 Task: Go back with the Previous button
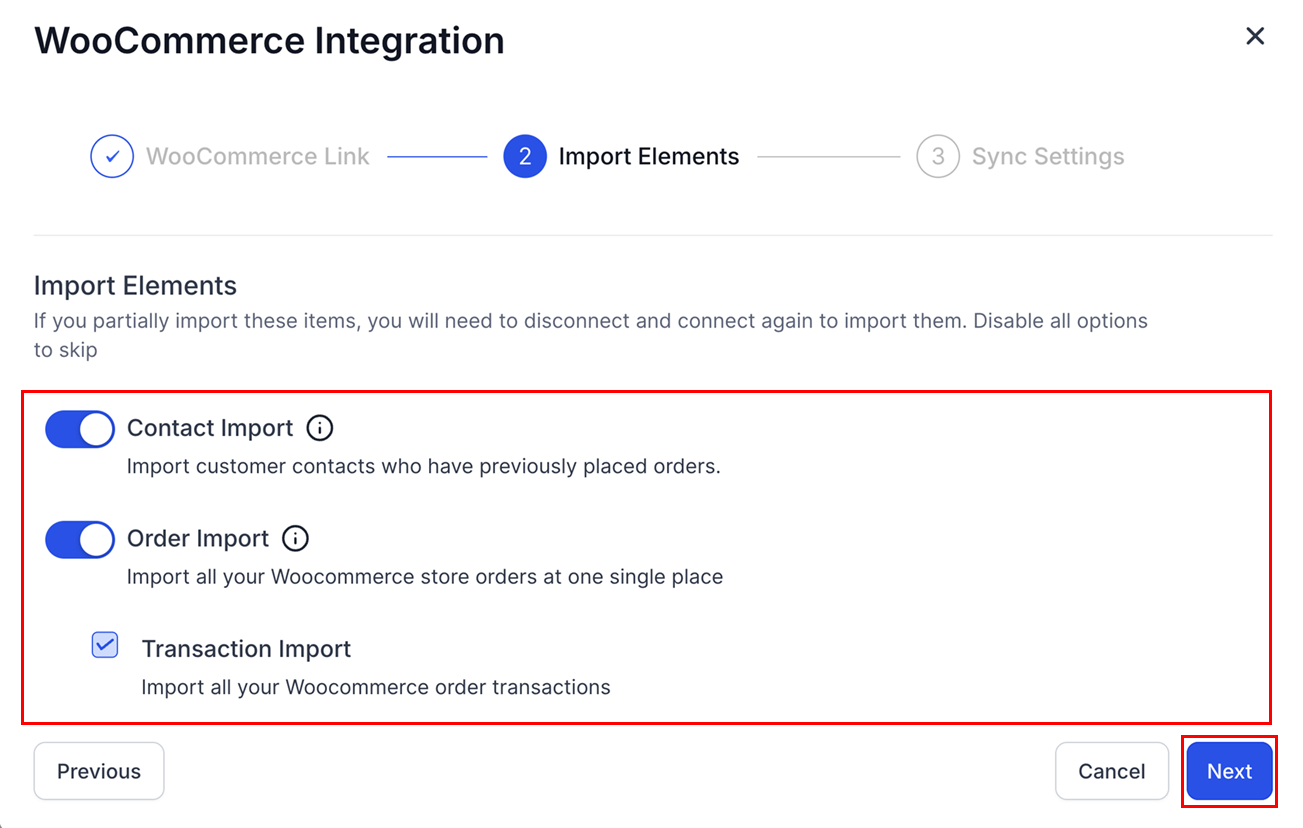tap(99, 771)
